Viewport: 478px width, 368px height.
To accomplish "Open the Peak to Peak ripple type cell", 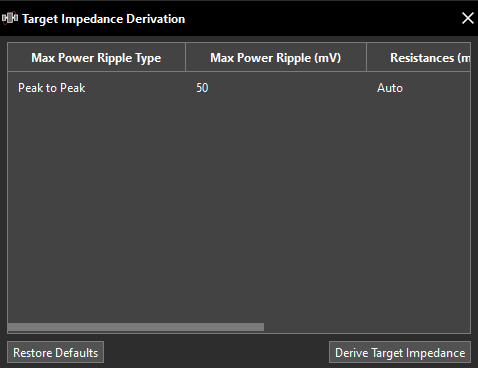I will point(96,88).
